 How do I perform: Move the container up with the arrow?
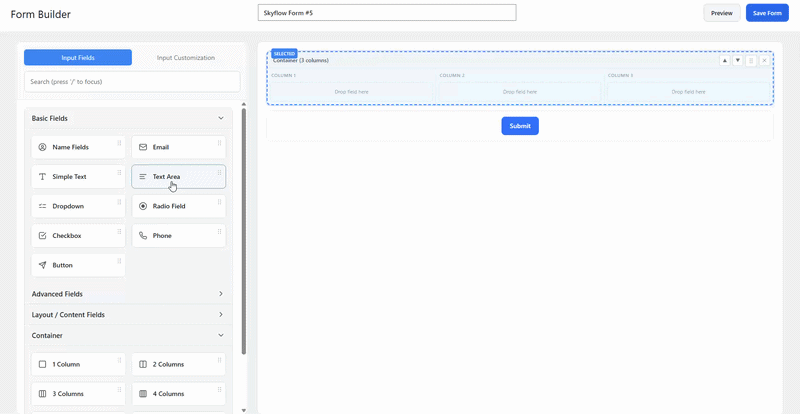click(724, 61)
